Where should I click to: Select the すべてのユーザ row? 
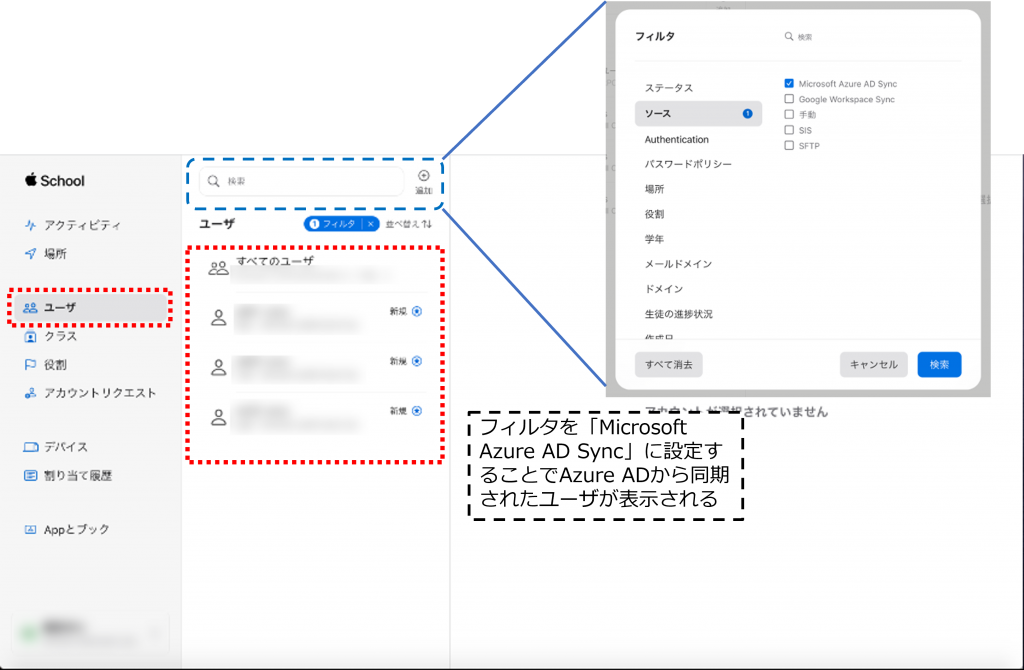pyautogui.click(x=317, y=268)
